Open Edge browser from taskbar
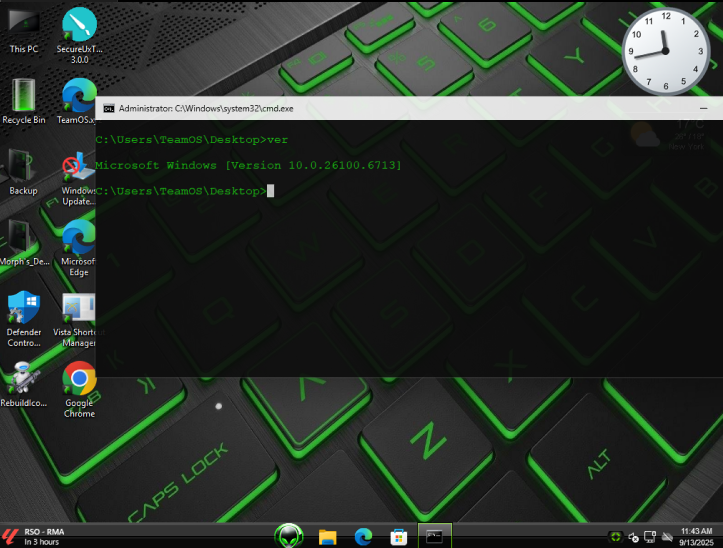This screenshot has height=548, width=723. (363, 537)
